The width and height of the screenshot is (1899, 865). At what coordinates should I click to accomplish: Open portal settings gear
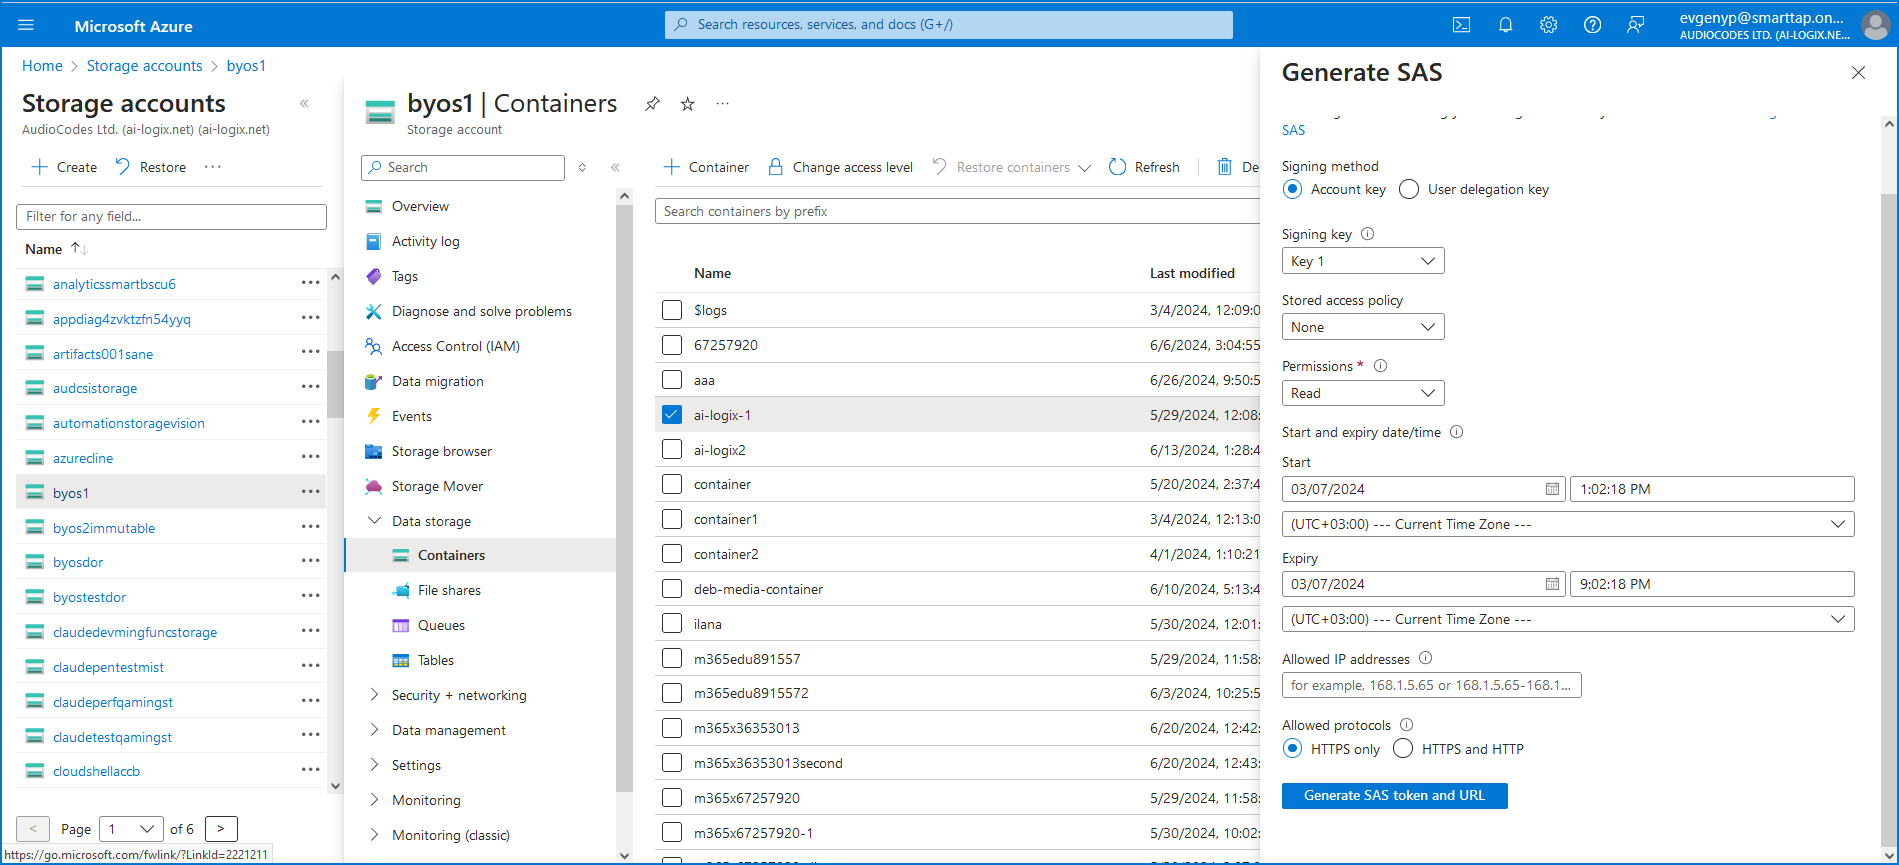pos(1548,25)
